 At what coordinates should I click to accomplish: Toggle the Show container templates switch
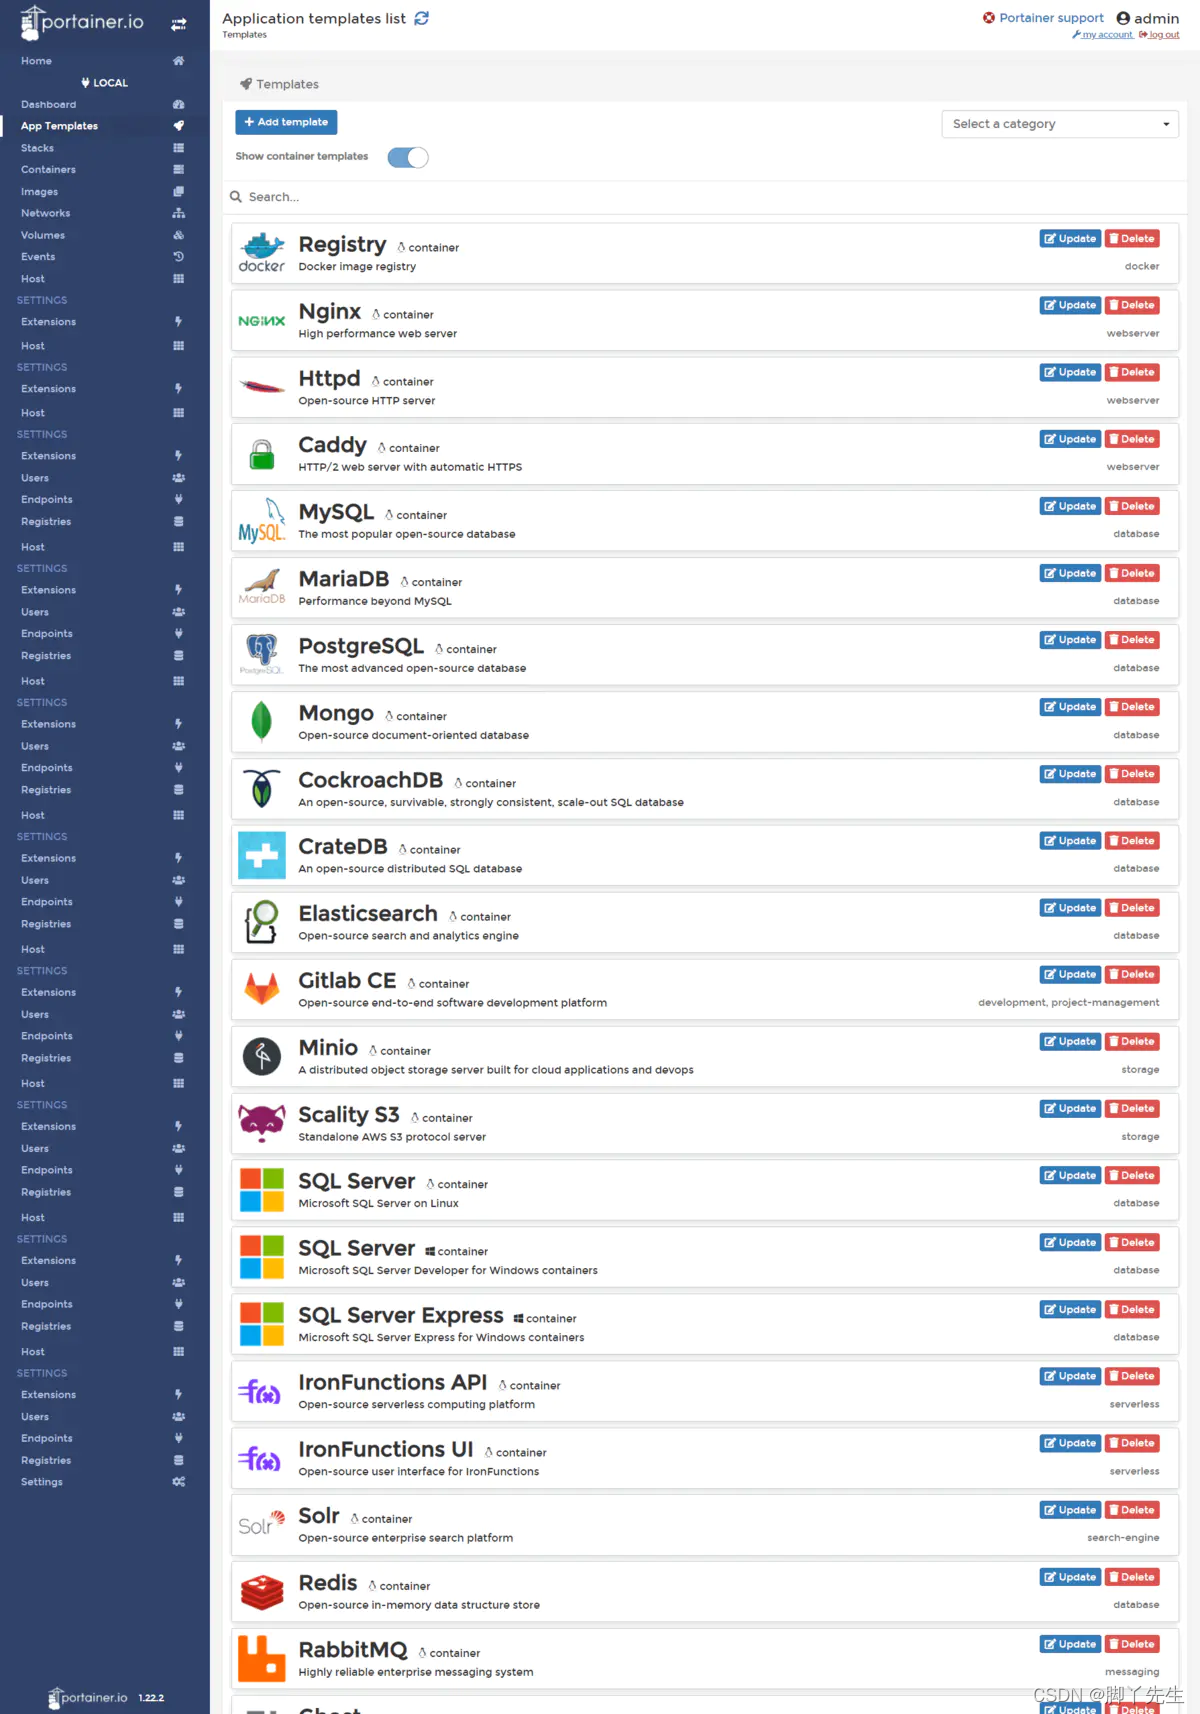408,157
